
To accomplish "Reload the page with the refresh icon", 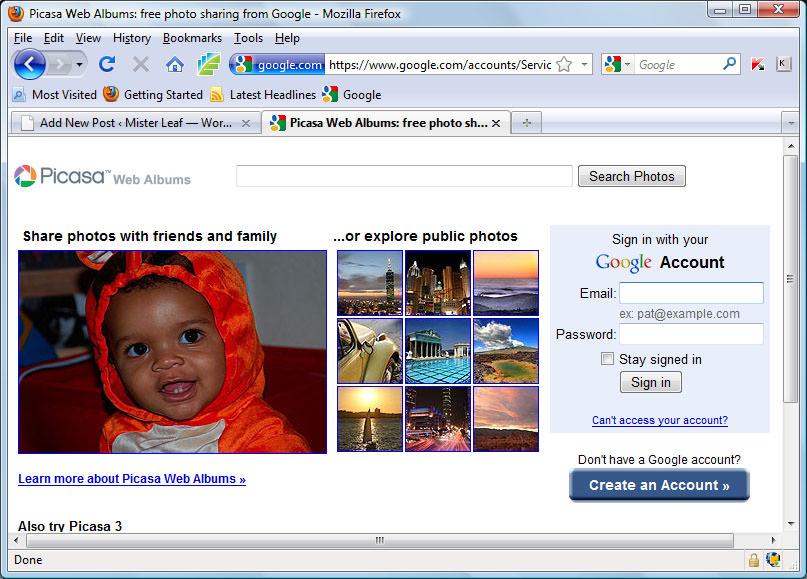I will click(107, 64).
